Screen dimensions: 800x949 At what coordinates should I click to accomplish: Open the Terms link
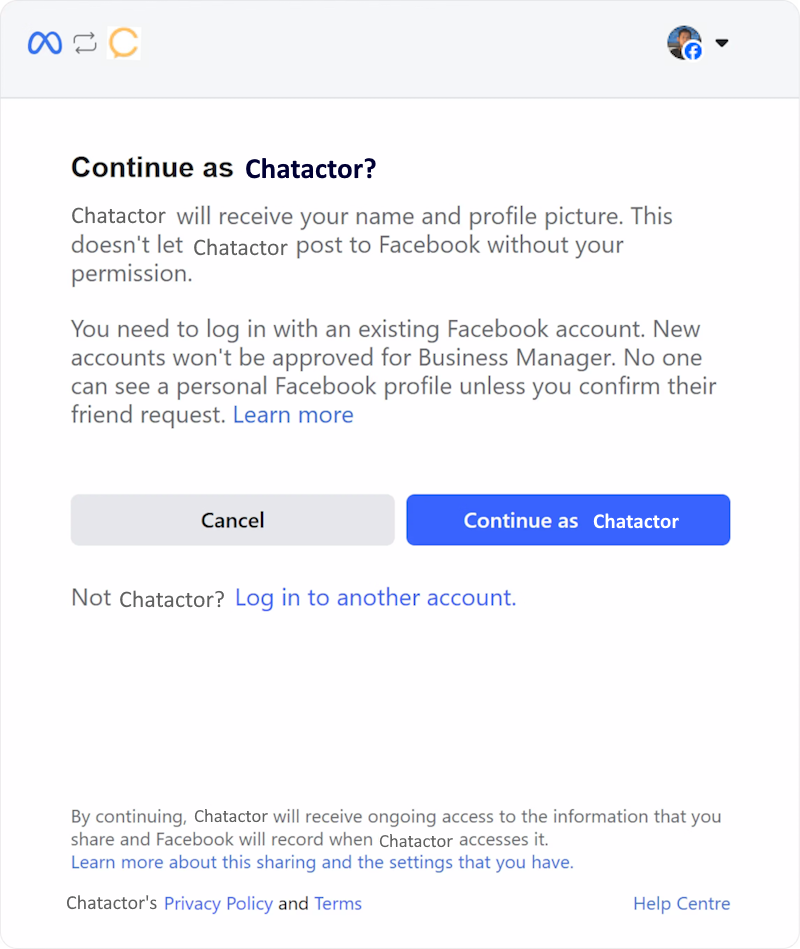coord(338,904)
